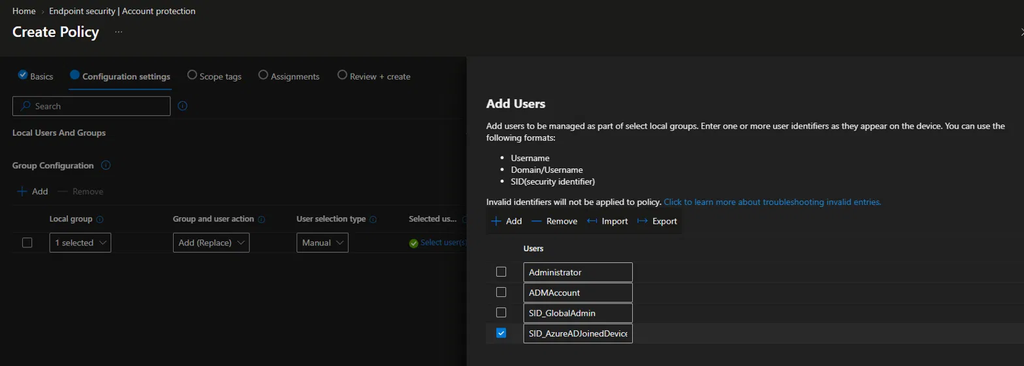1024x366 pixels.
Task: Click the Administrator user text field
Action: (x=578, y=272)
